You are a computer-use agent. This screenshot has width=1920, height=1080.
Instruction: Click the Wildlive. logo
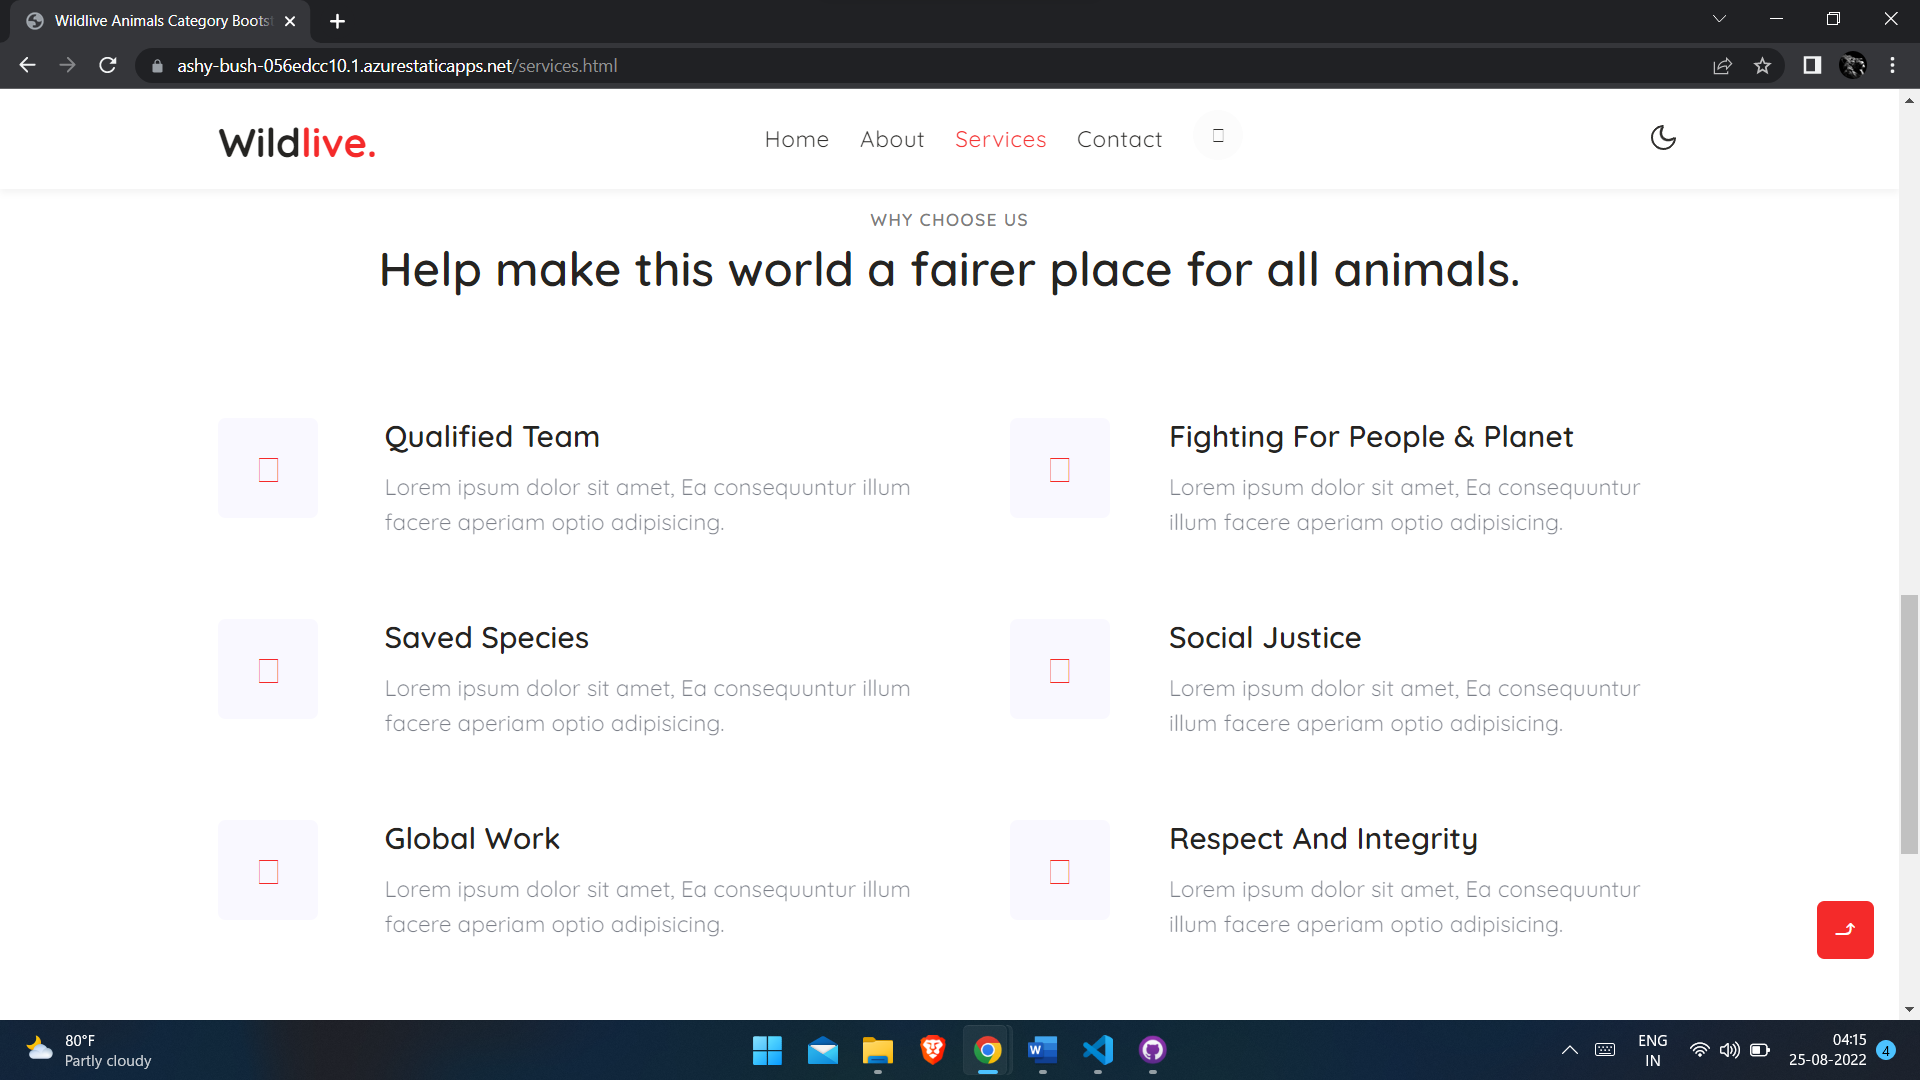pyautogui.click(x=297, y=143)
